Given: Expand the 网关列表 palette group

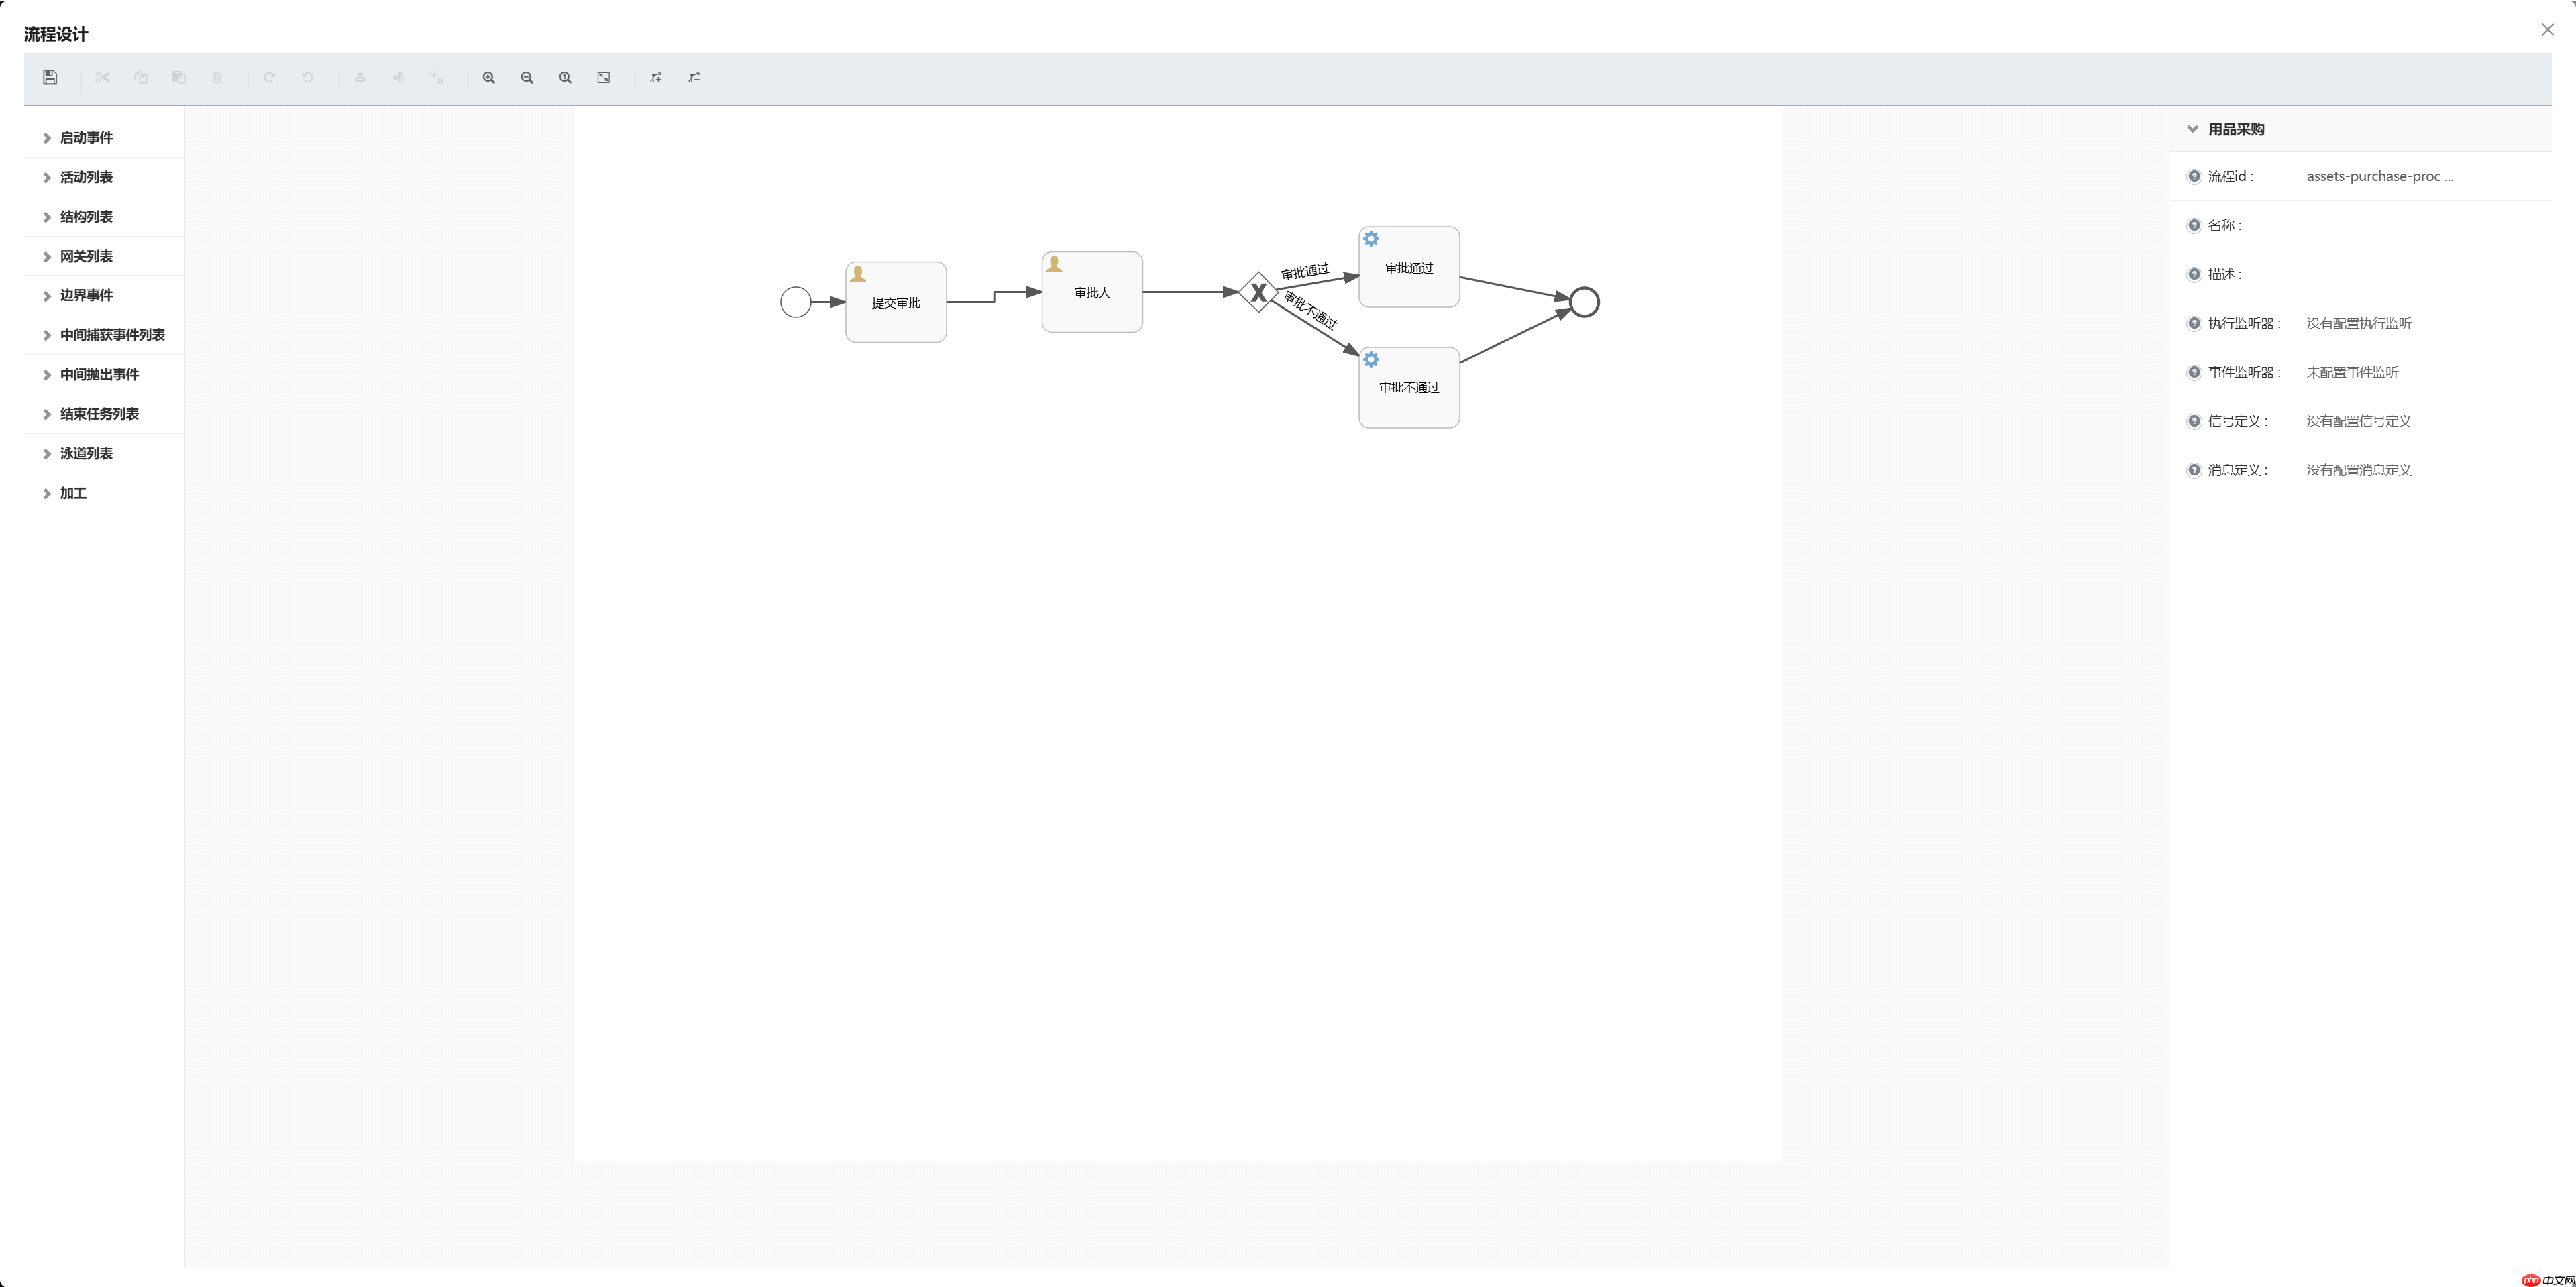Looking at the screenshot, I should click(x=86, y=256).
